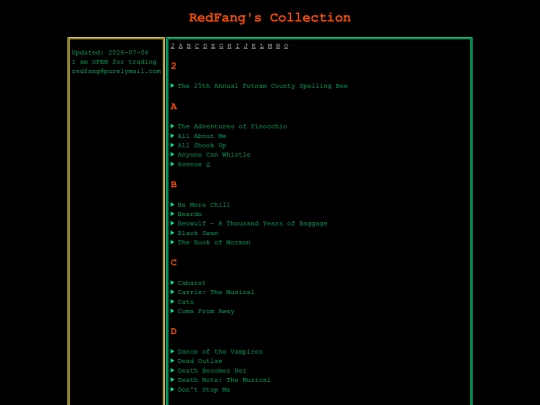Viewport: 540px width, 405px height.
Task: Jump to letter G in the index
Action: coord(221,46)
